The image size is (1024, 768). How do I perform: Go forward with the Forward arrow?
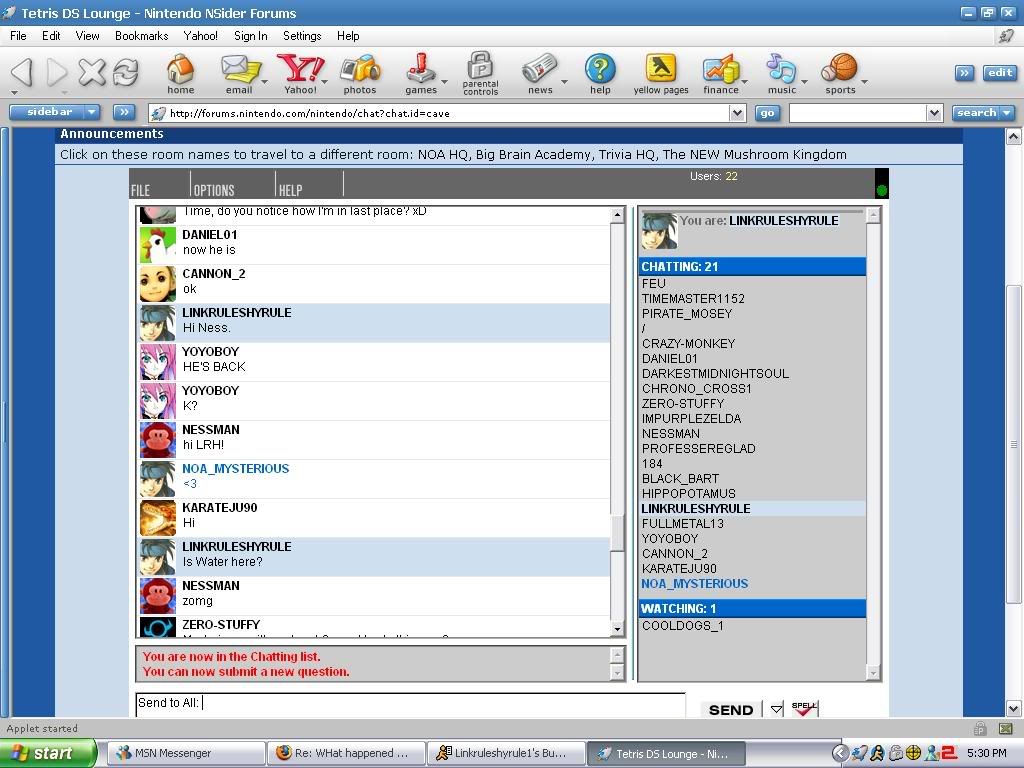pos(57,71)
